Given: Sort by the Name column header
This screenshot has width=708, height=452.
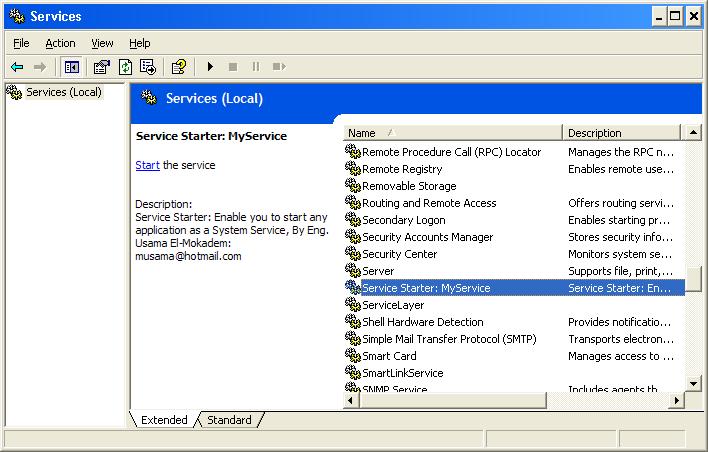Looking at the screenshot, I should pos(453,133).
